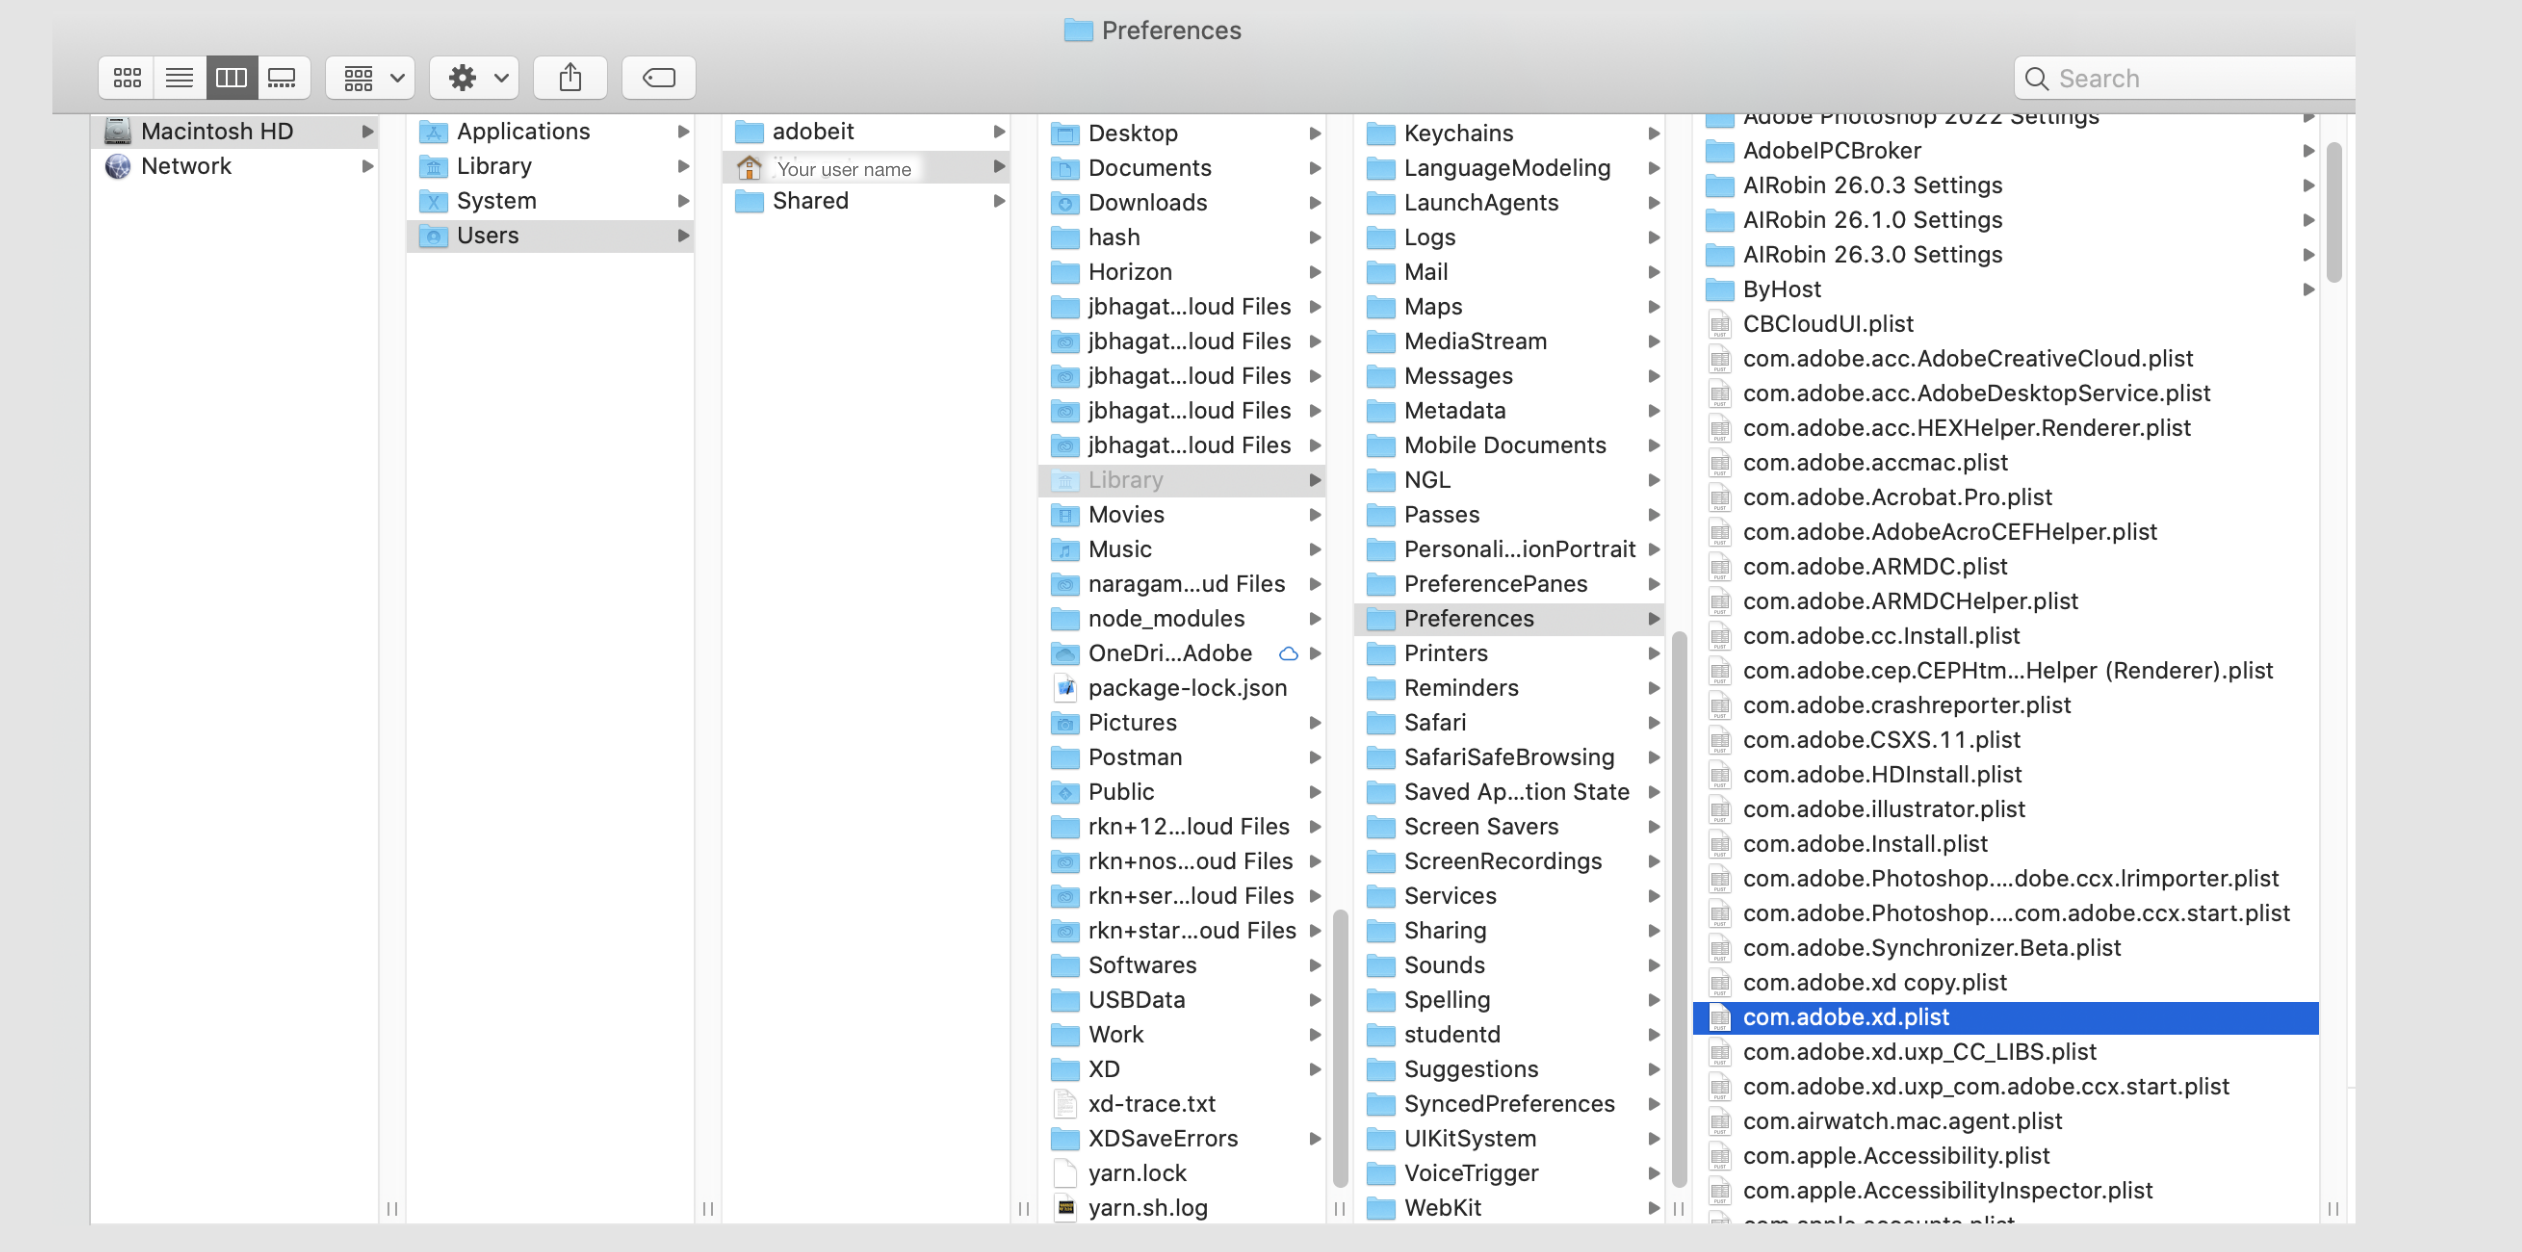Expand the Preferences folder disclosure arrow

1654,618
